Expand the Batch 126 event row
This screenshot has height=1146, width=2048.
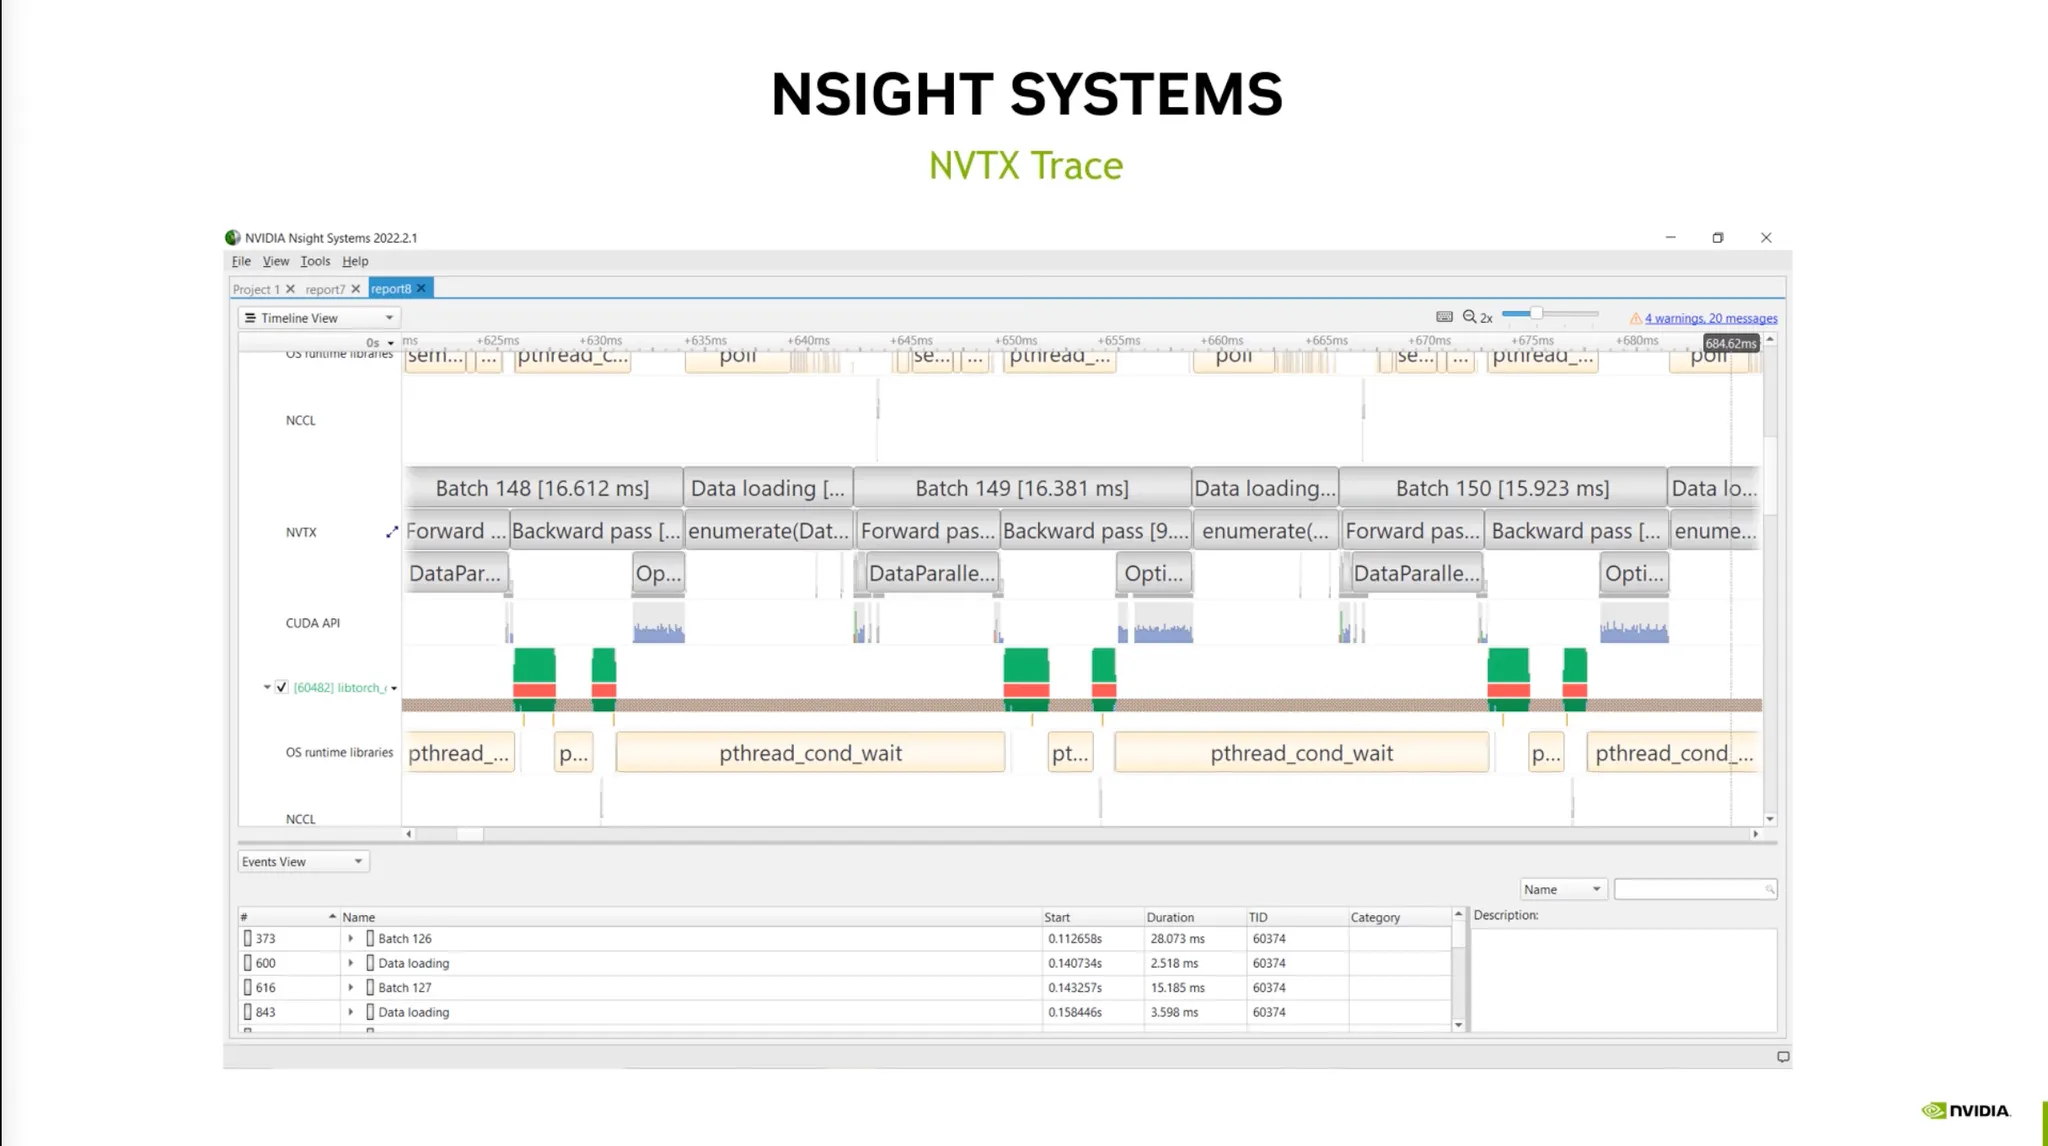click(x=350, y=938)
